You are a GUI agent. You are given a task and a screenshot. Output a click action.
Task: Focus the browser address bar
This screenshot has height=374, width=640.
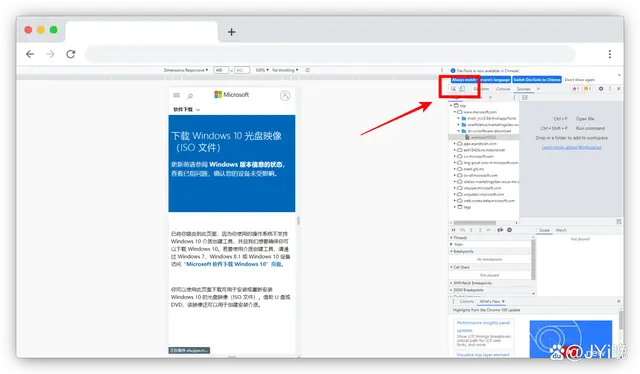[x=330, y=54]
